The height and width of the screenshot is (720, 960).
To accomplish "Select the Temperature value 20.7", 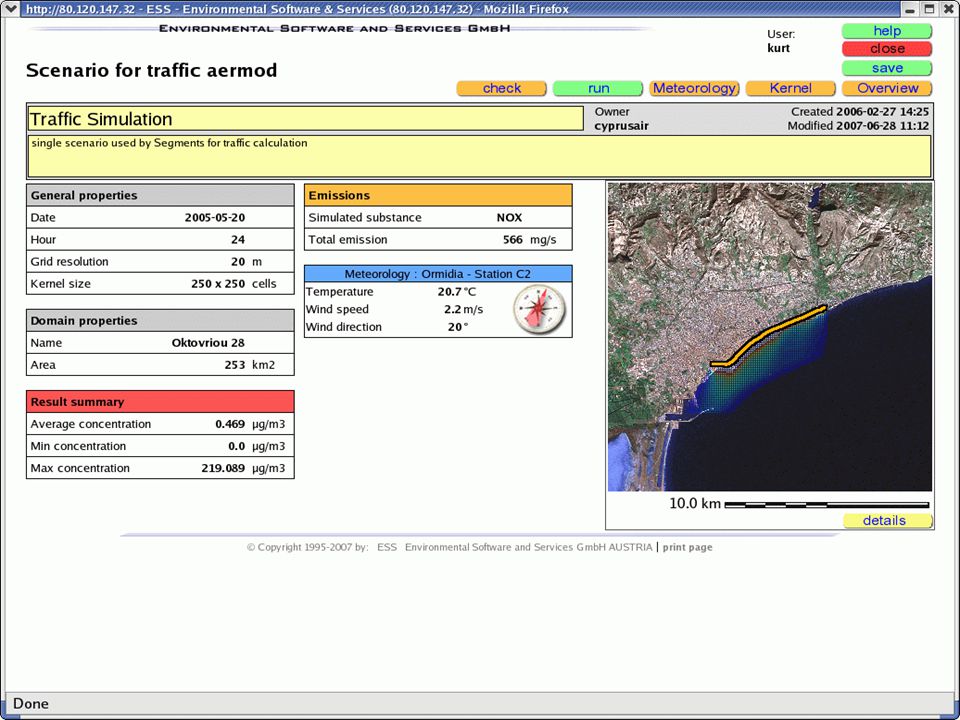I will click(449, 291).
